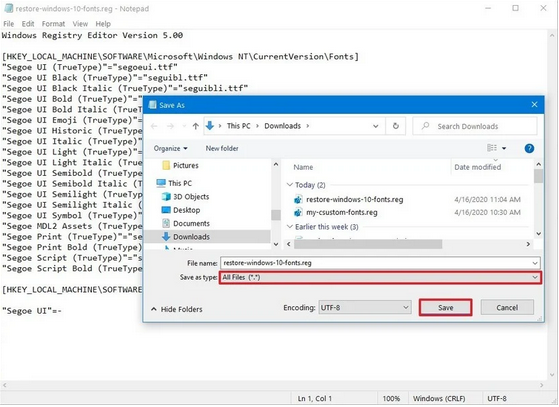Collapse the Today group chevron
559x407 pixels.
290,185
